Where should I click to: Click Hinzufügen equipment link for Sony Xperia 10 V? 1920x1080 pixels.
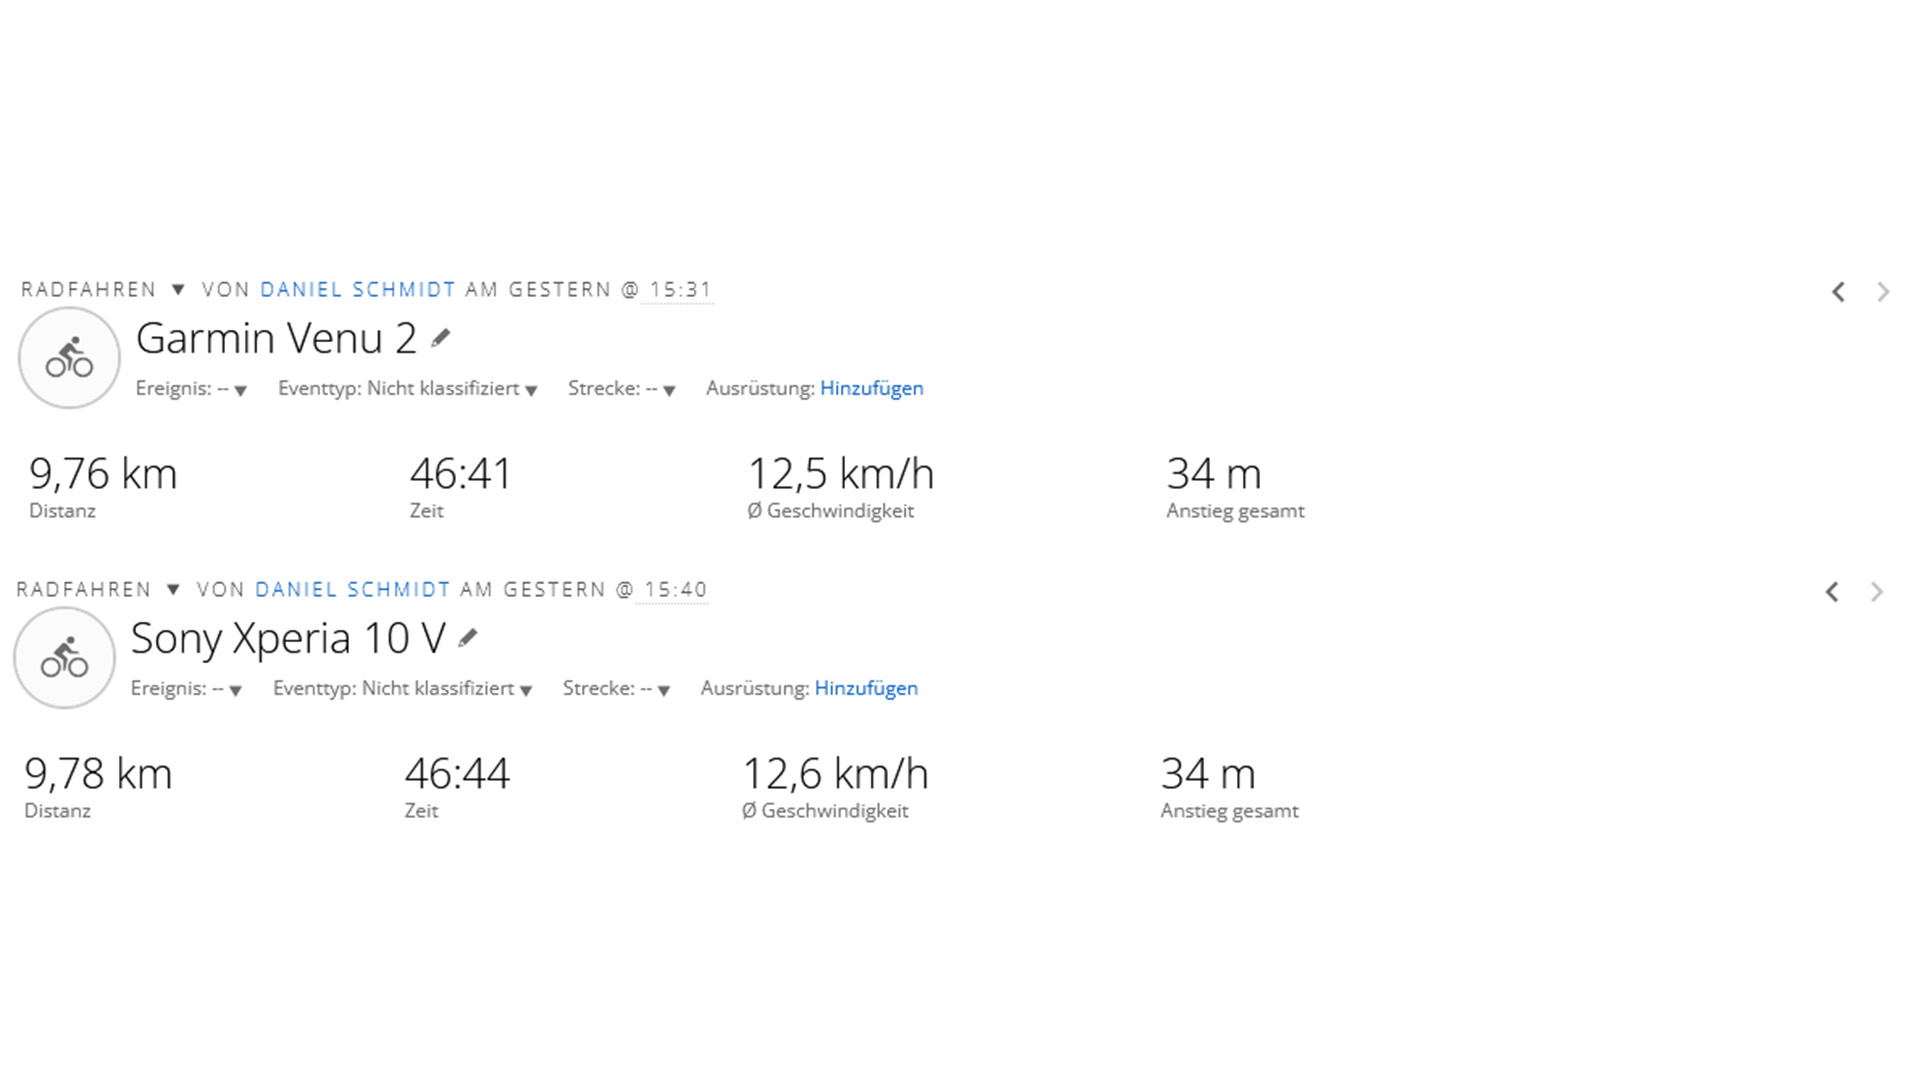click(x=866, y=688)
